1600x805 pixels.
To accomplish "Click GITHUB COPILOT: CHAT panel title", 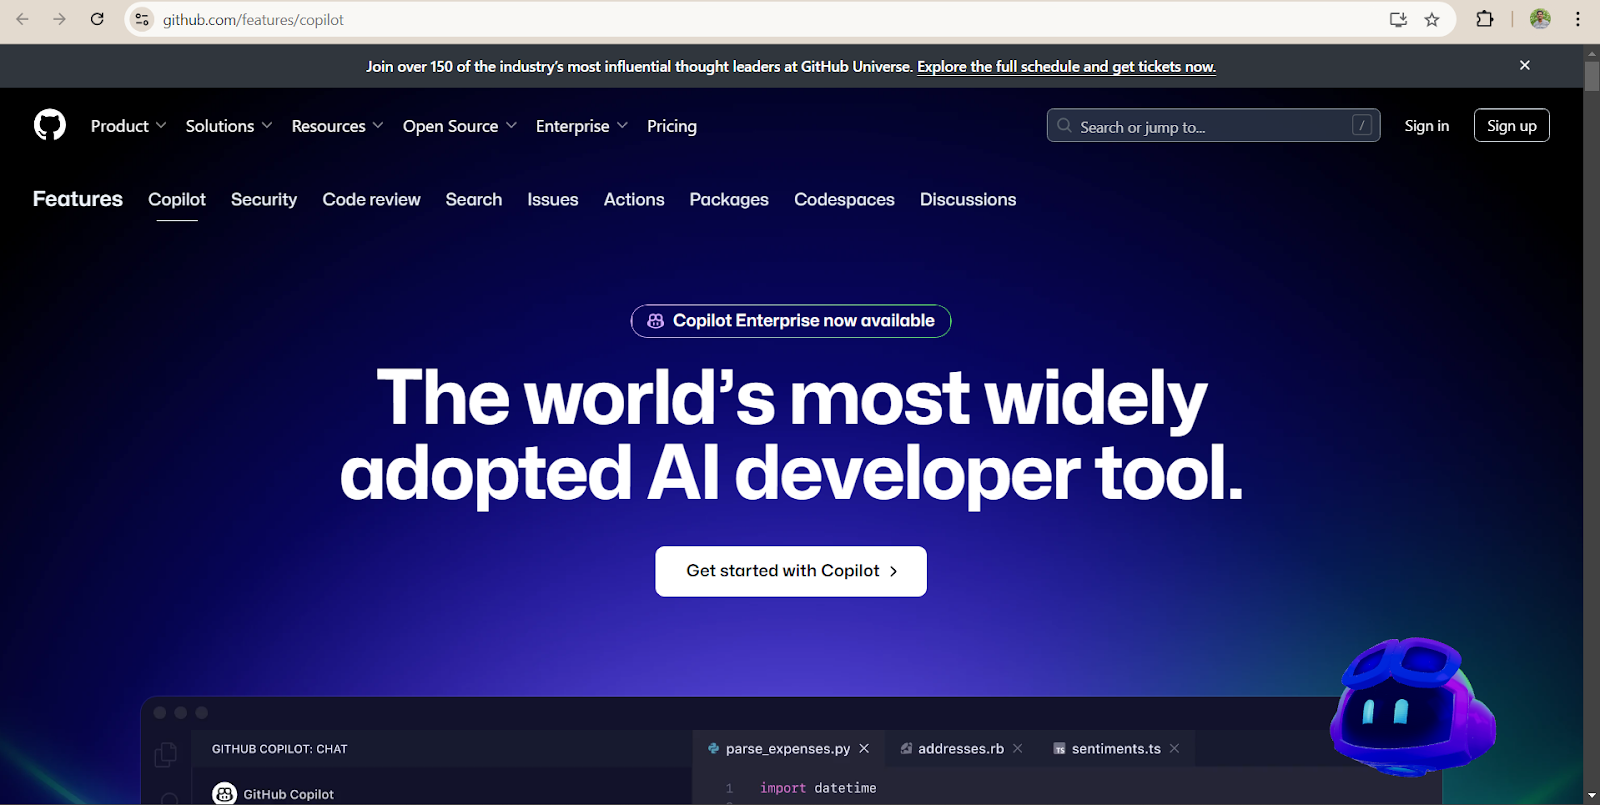I will [280, 749].
